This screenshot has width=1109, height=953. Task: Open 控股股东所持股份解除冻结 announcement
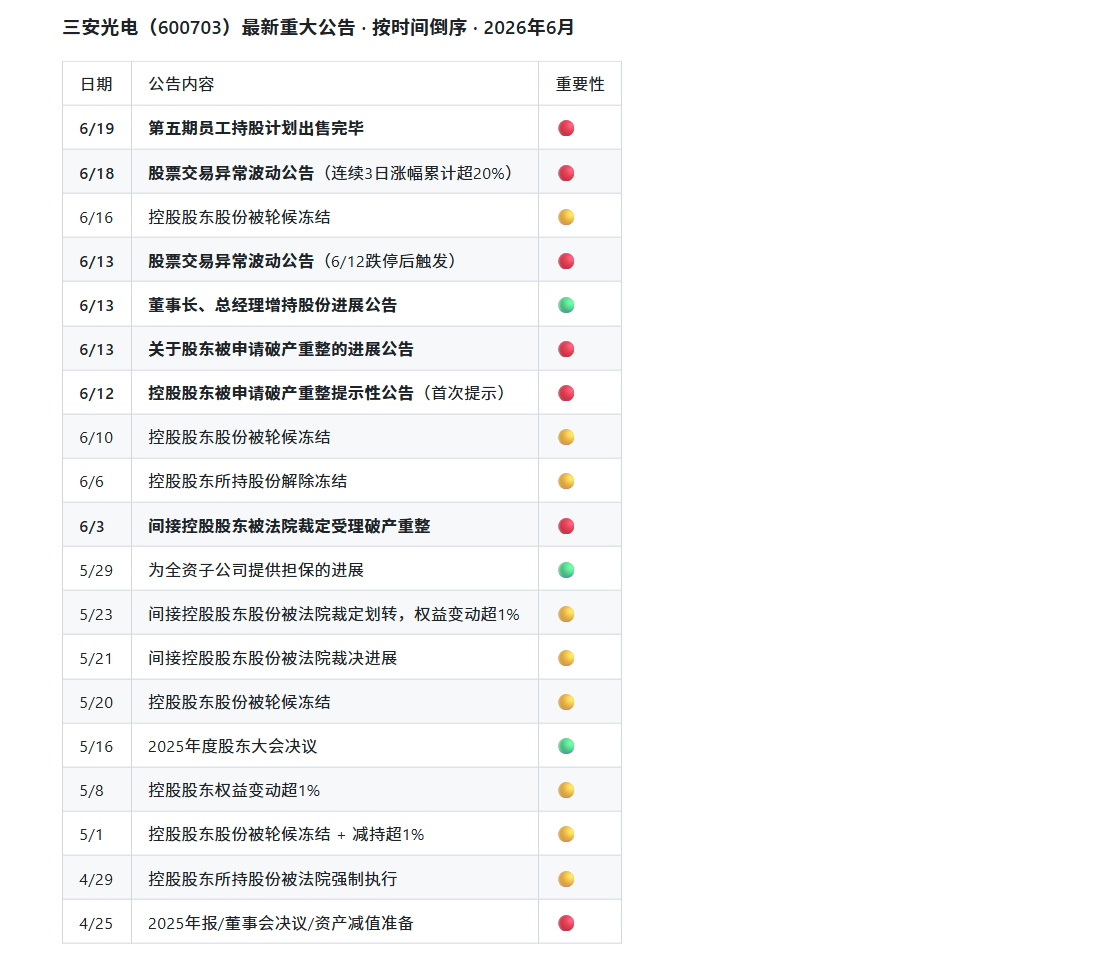(x=248, y=481)
